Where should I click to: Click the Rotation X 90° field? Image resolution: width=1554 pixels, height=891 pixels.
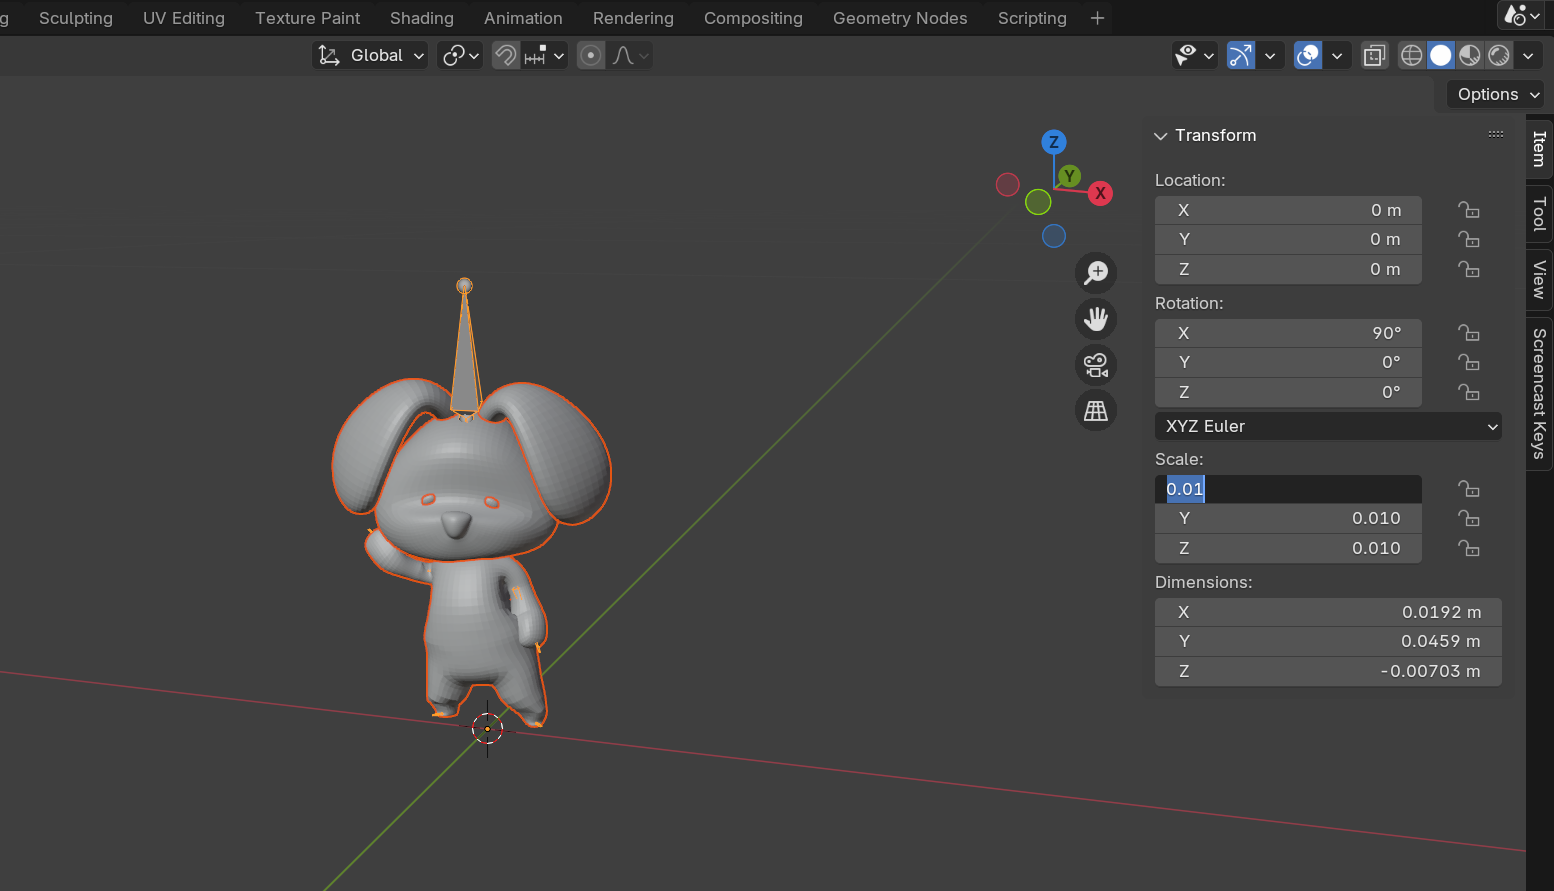[1288, 333]
